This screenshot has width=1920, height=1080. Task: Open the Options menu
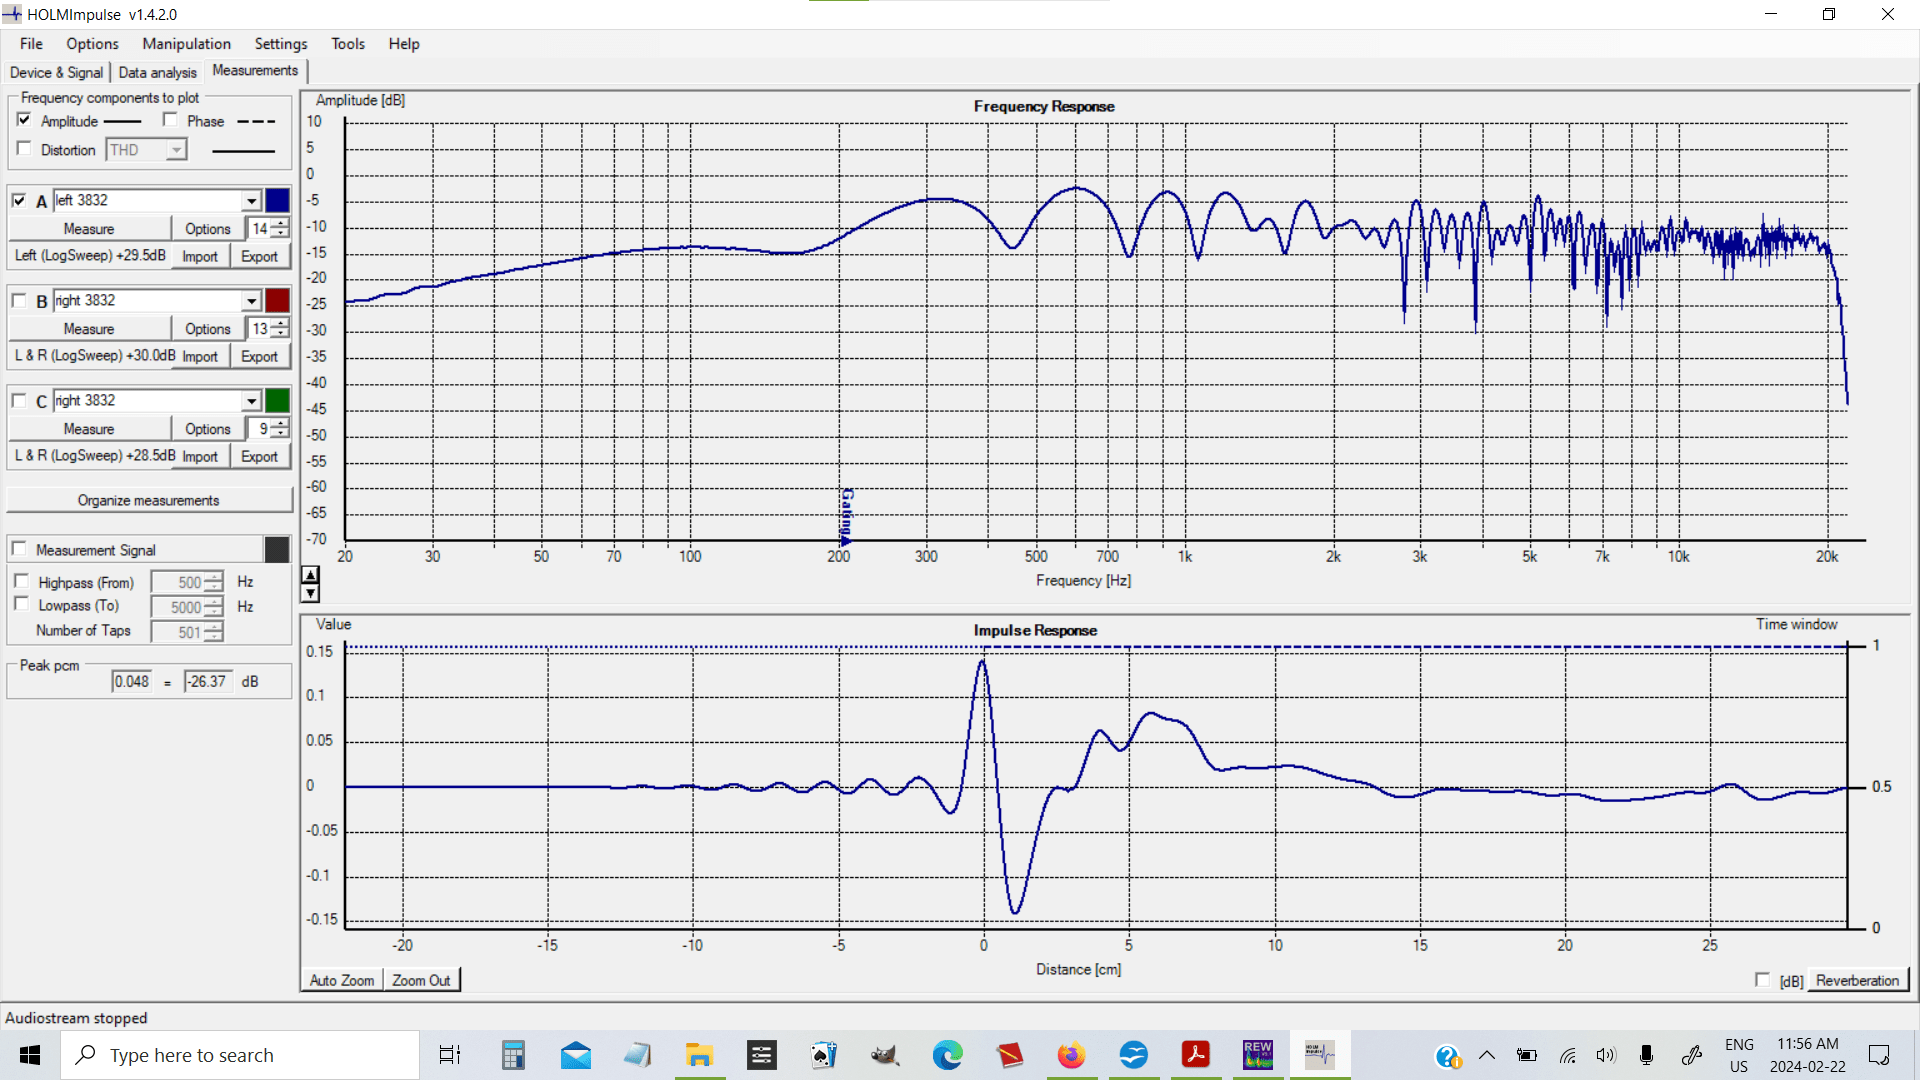pos(92,44)
